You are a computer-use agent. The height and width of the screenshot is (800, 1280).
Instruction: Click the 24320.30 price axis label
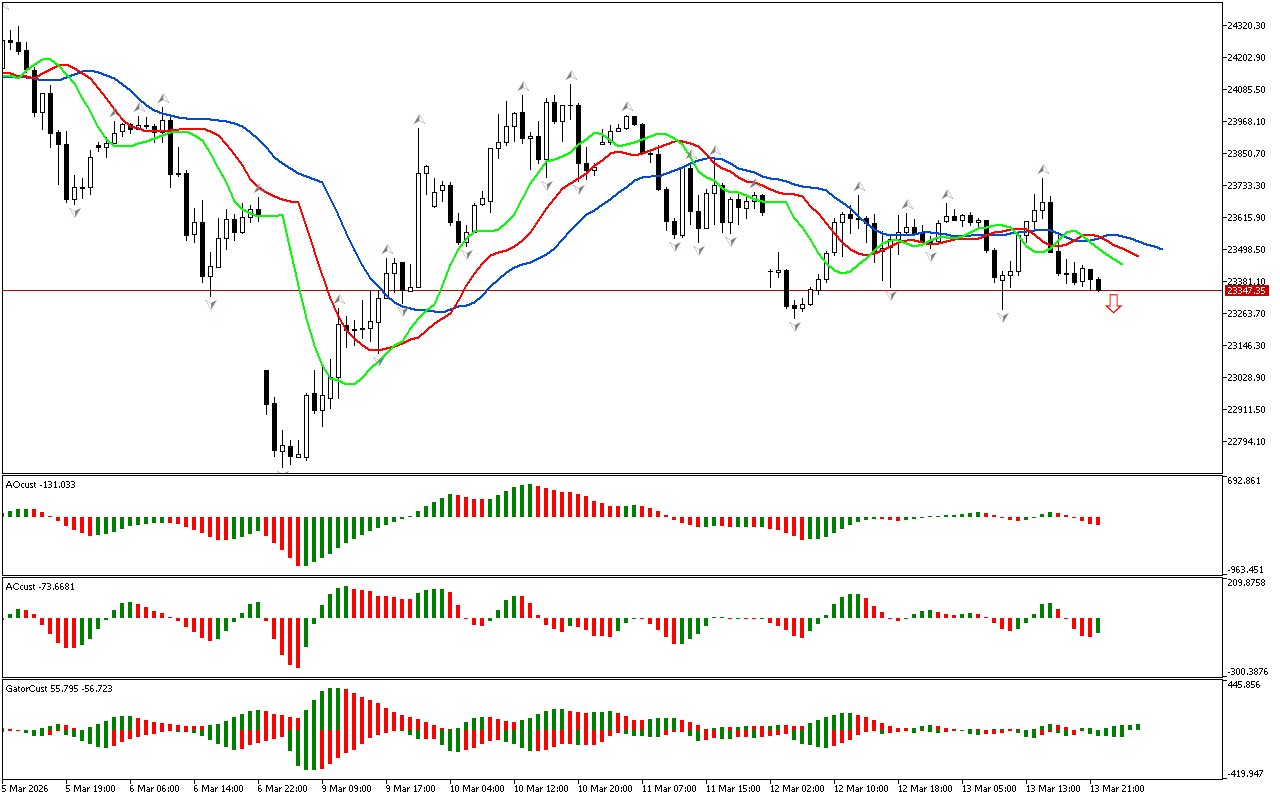point(1248,25)
